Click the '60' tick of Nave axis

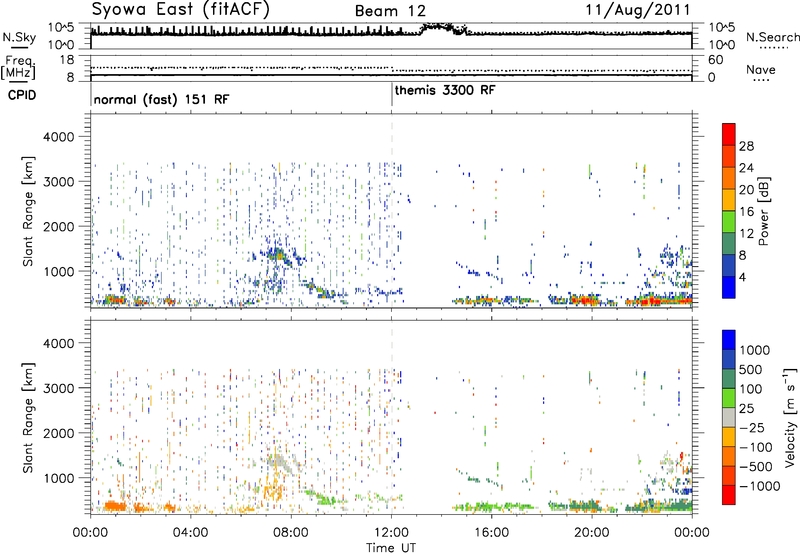[x=716, y=60]
